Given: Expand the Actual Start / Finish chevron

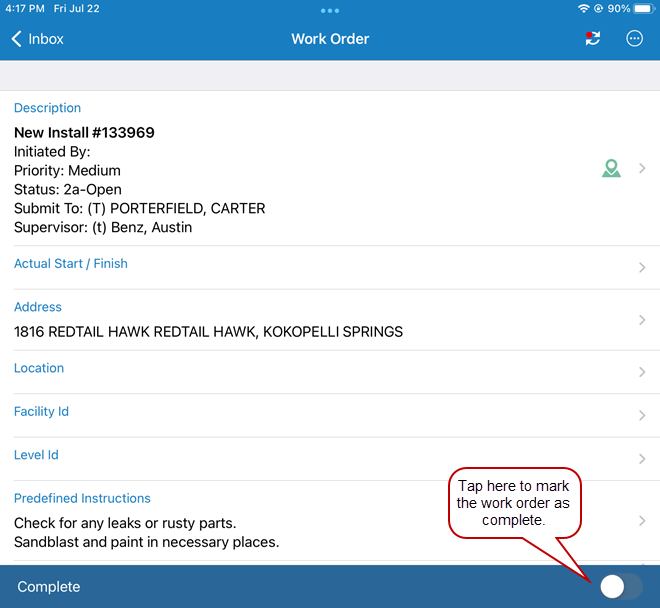Looking at the screenshot, I should 642,268.
